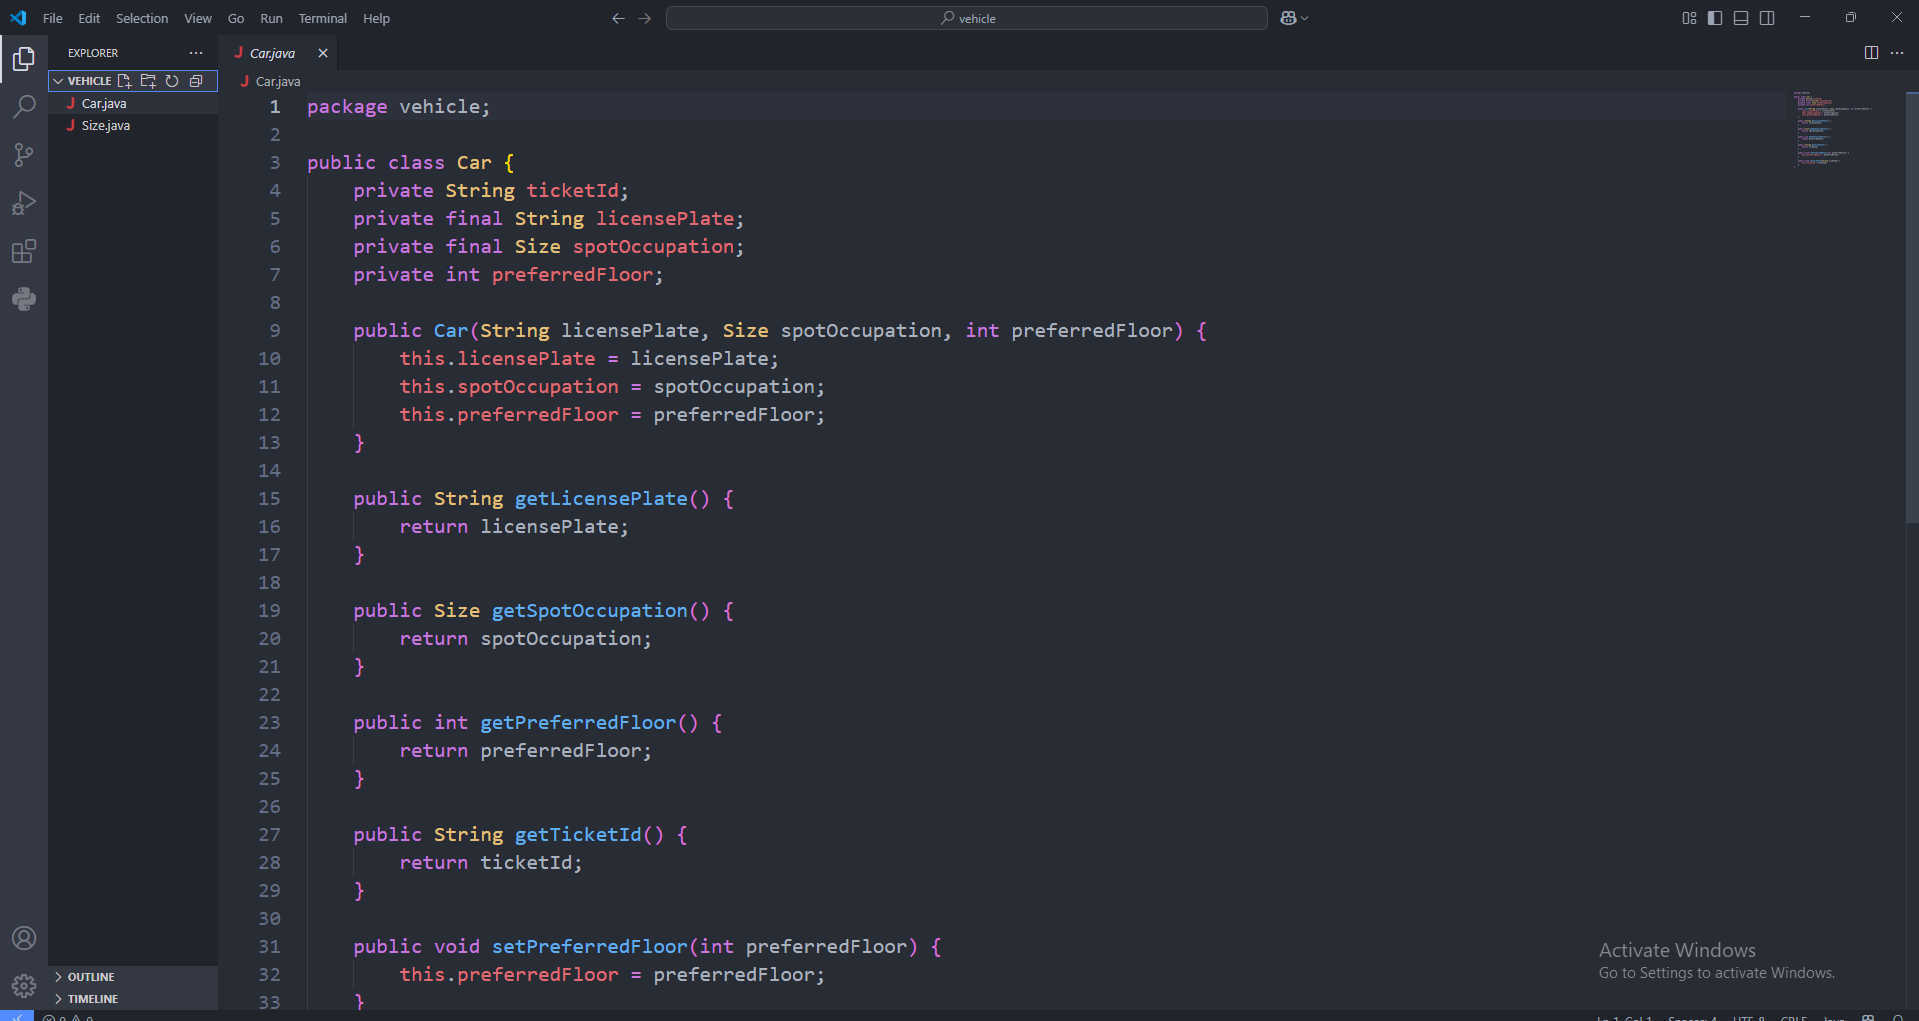Click the New Folder icon in VEHICLE header
Viewport: 1919px width, 1021px height.
tap(148, 81)
